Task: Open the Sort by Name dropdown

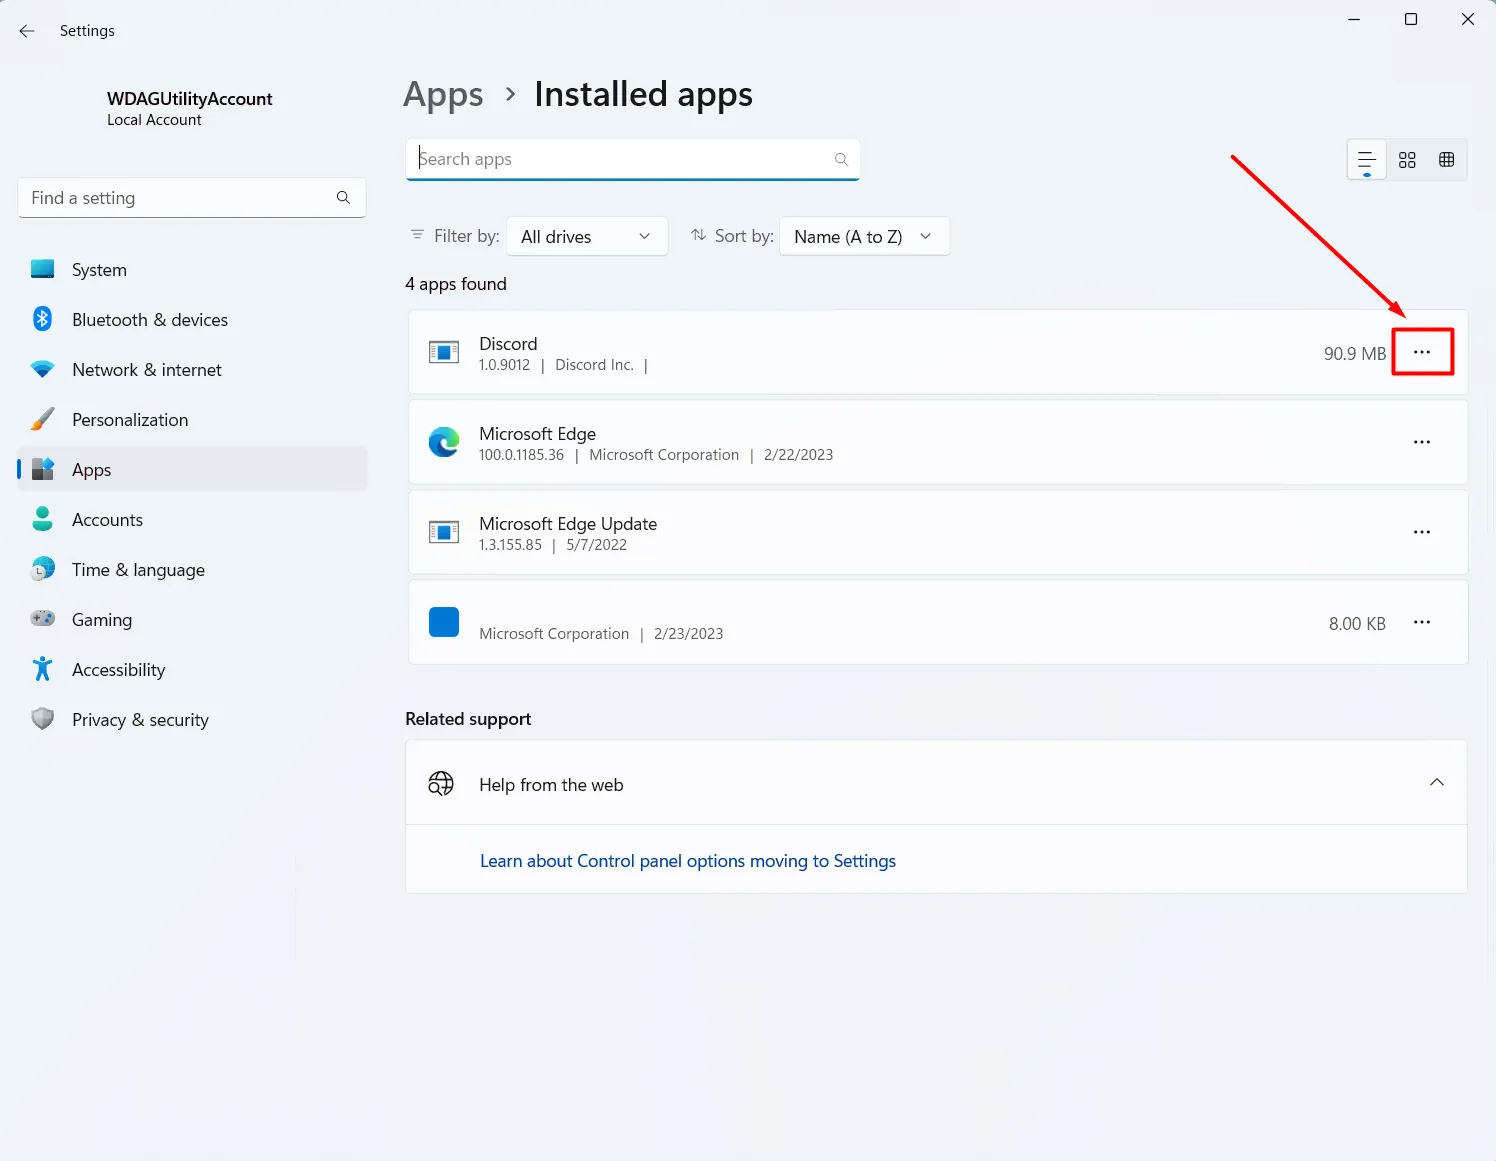Action: click(863, 237)
